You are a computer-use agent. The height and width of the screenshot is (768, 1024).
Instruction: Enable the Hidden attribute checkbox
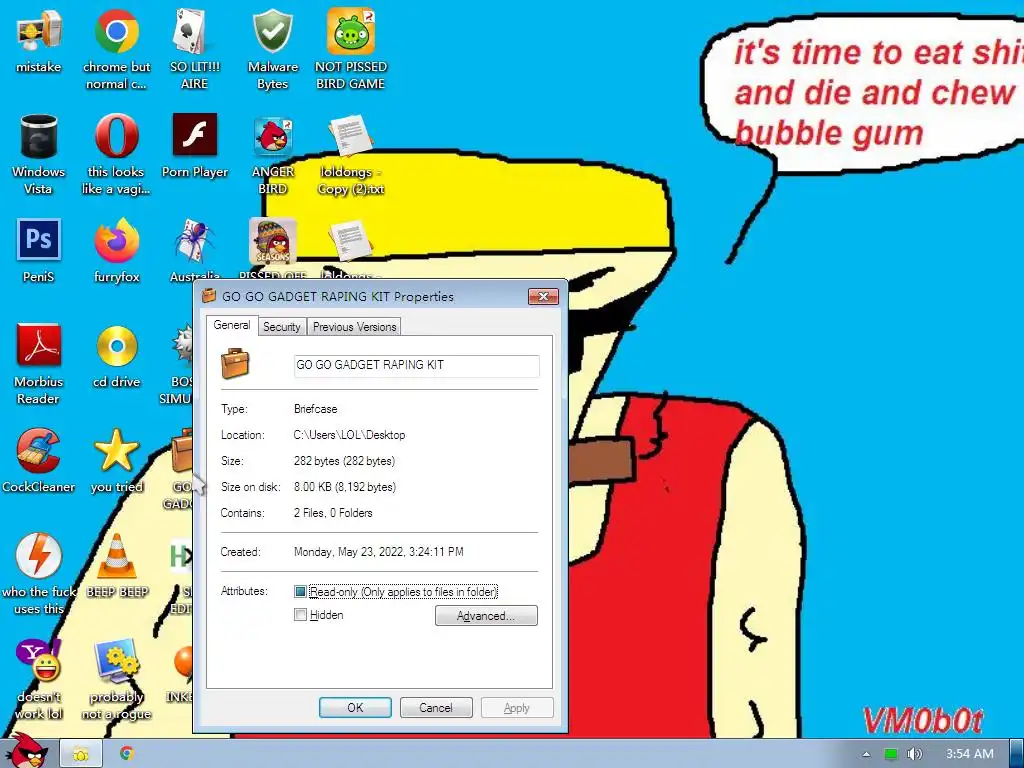(x=300, y=615)
